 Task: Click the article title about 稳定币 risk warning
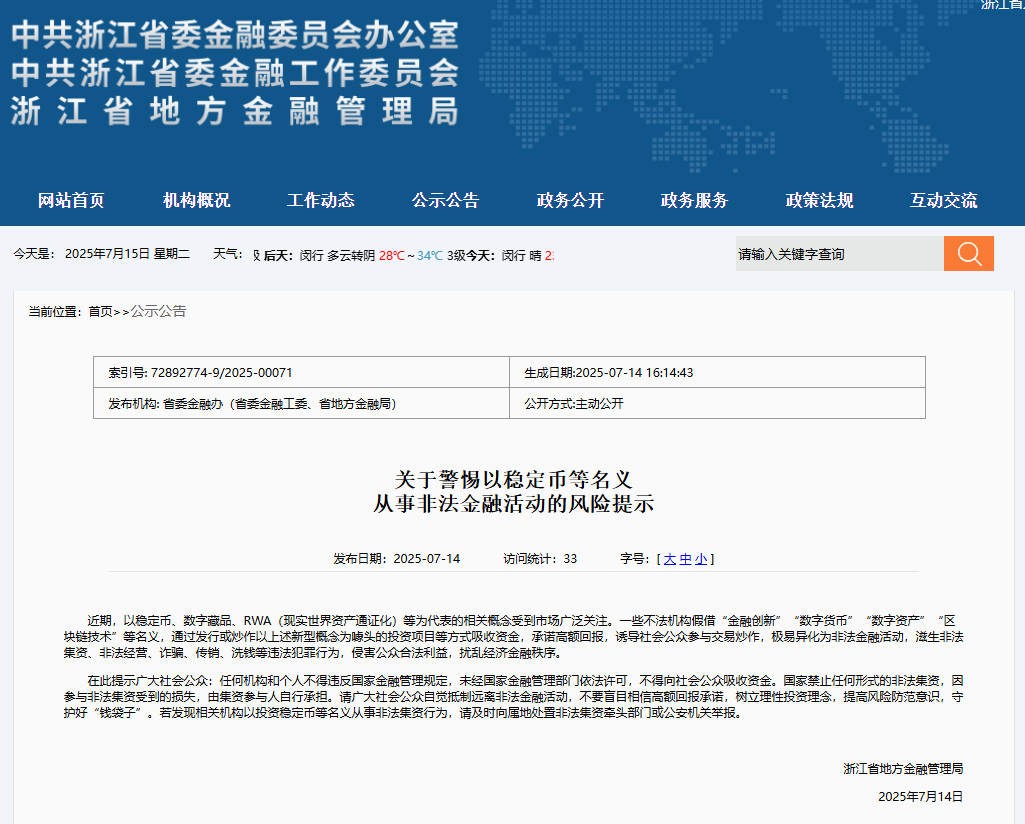pyautogui.click(x=513, y=491)
